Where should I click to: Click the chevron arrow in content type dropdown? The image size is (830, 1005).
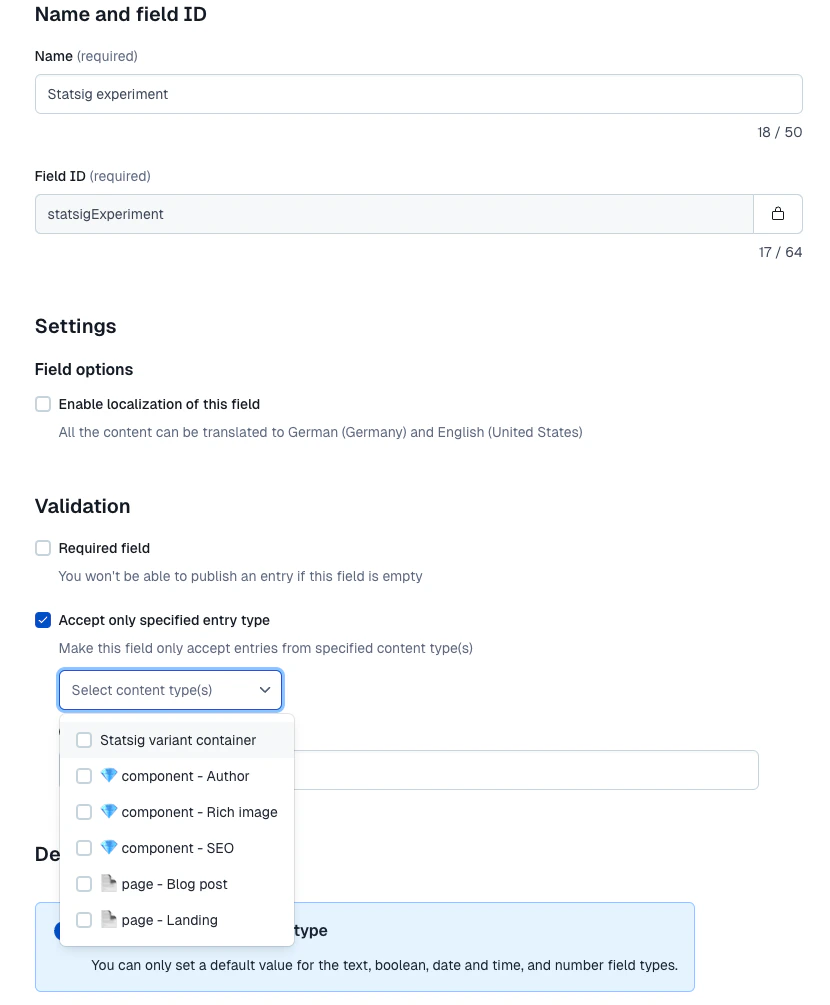coord(265,690)
